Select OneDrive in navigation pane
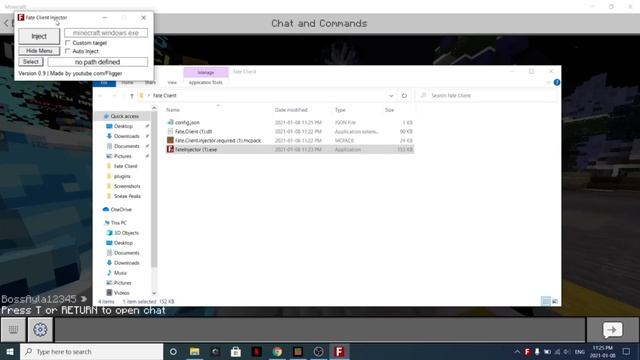The height and width of the screenshot is (360, 640). click(x=121, y=209)
